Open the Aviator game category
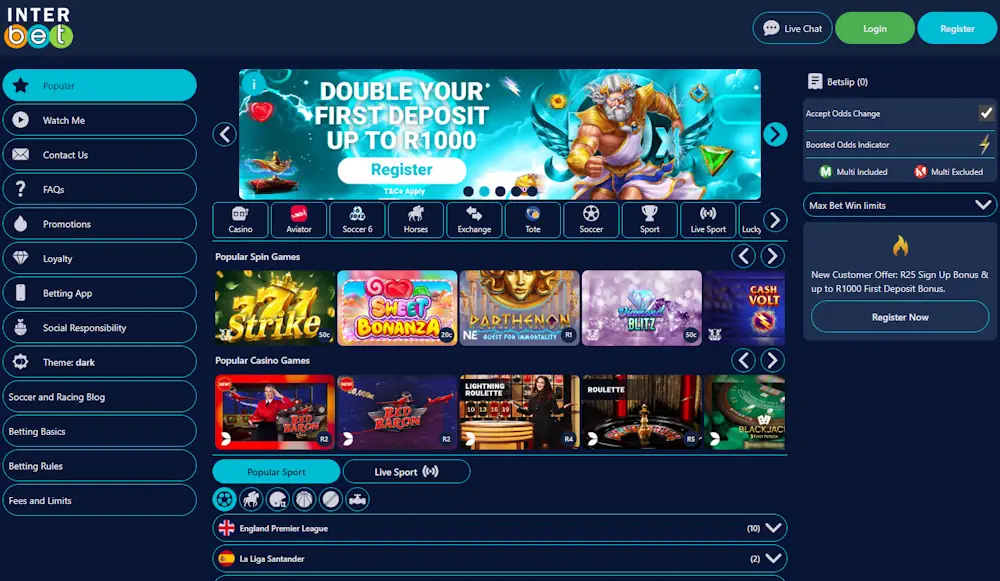This screenshot has height=581, width=1000. (x=298, y=220)
